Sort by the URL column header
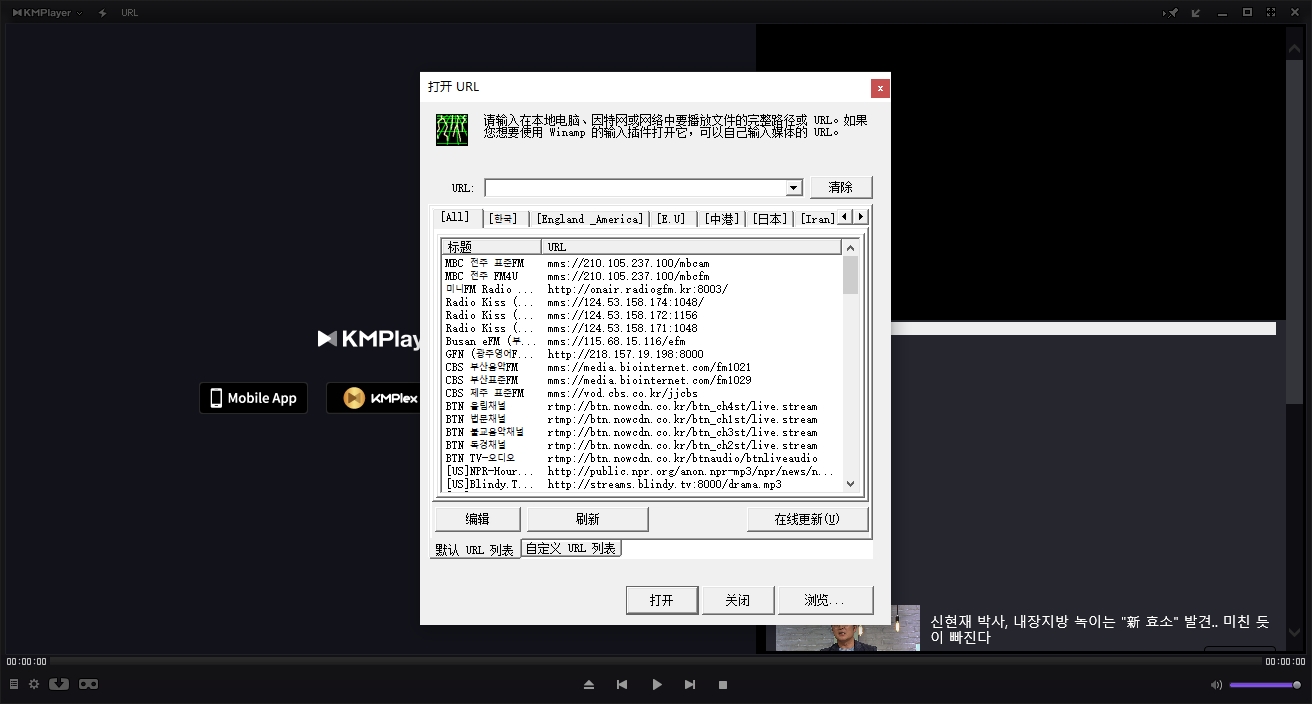Screen dimensions: 1312x704 pos(692,247)
